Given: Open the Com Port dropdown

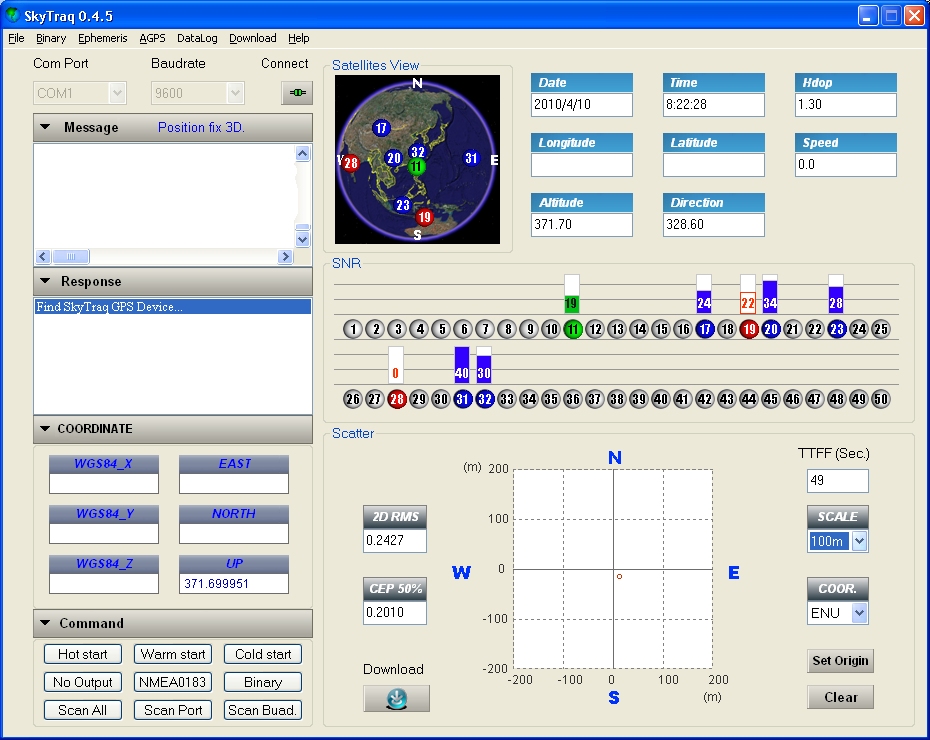Looking at the screenshot, I should (117, 93).
